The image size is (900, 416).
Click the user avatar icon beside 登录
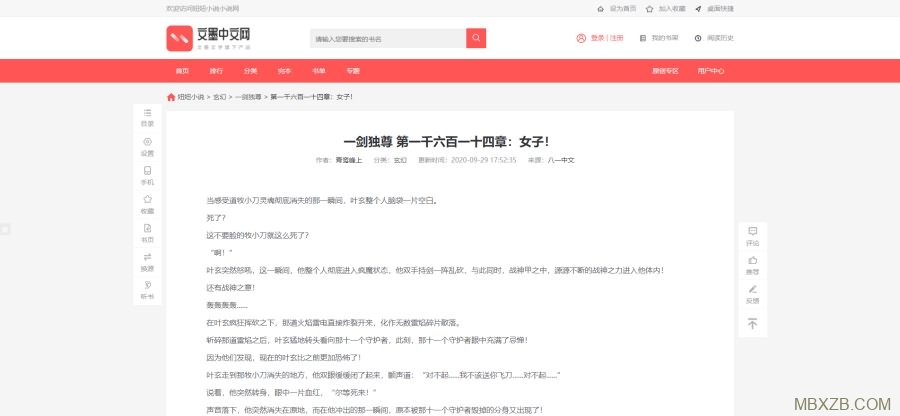point(581,38)
